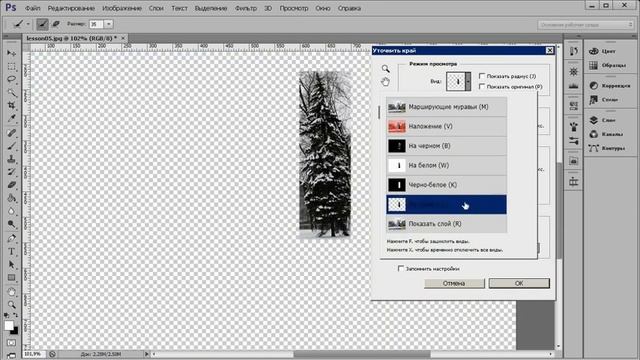
Task: Choose Наложение (V) view mode
Action: (446, 127)
